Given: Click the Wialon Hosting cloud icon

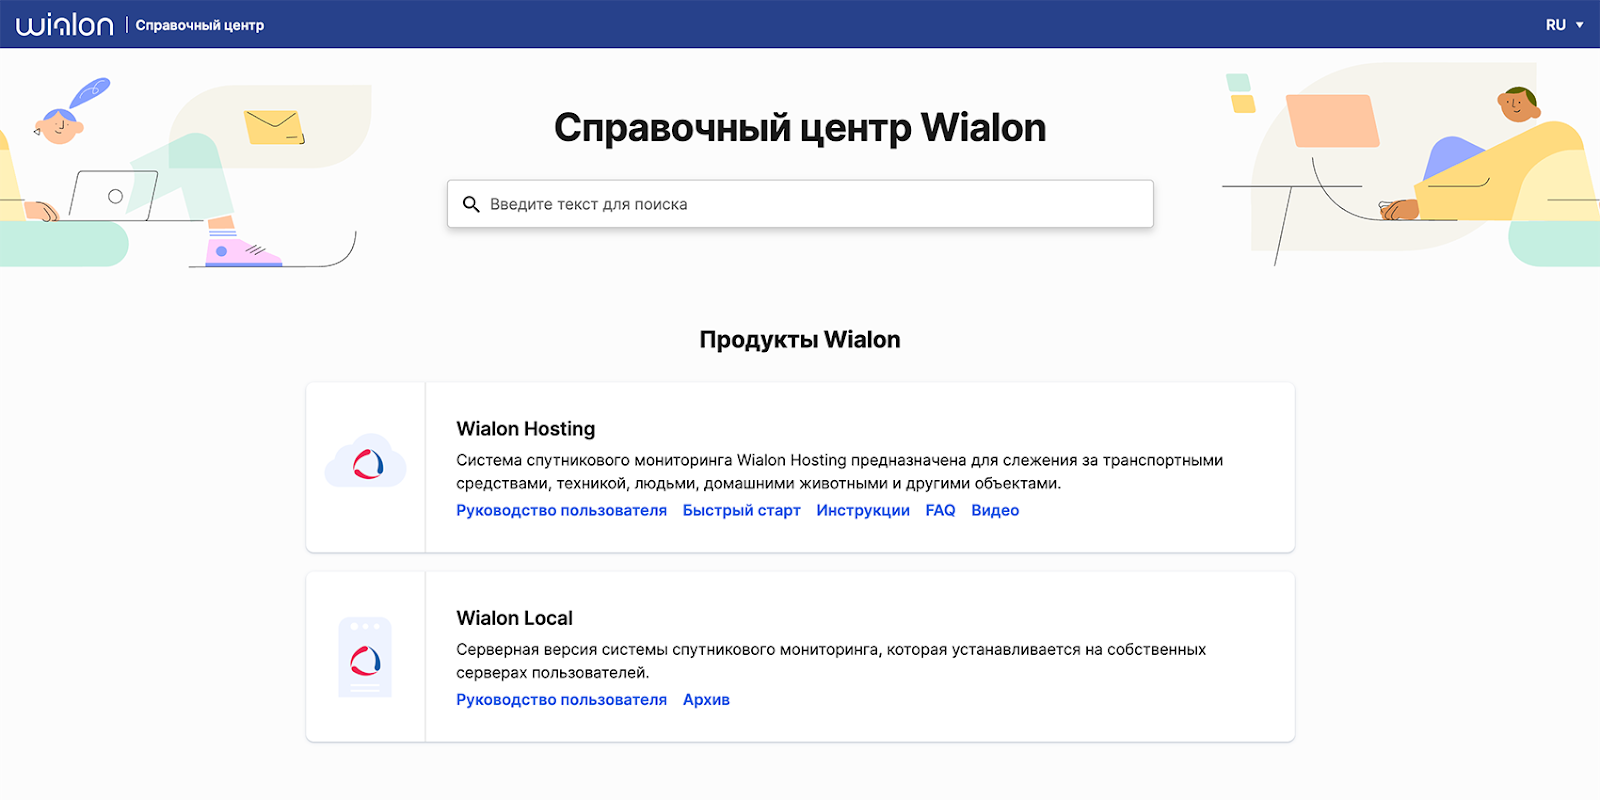Looking at the screenshot, I should coord(366,461).
